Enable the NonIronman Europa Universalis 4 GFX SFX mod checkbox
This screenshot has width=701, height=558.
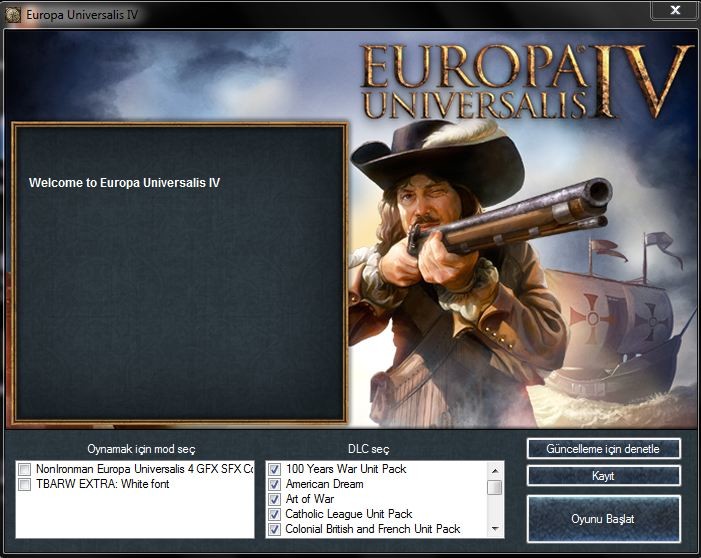click(x=25, y=469)
